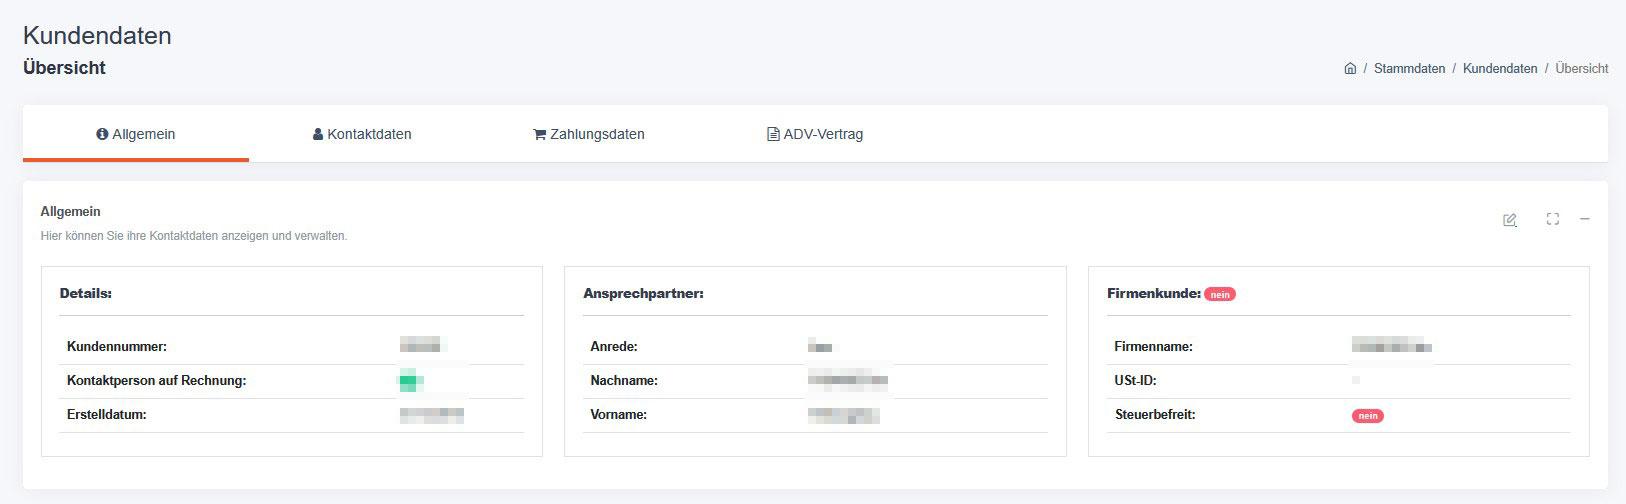Viewport: 1626px width, 504px height.
Task: Select the Erstelldatum value
Action: [431, 415]
